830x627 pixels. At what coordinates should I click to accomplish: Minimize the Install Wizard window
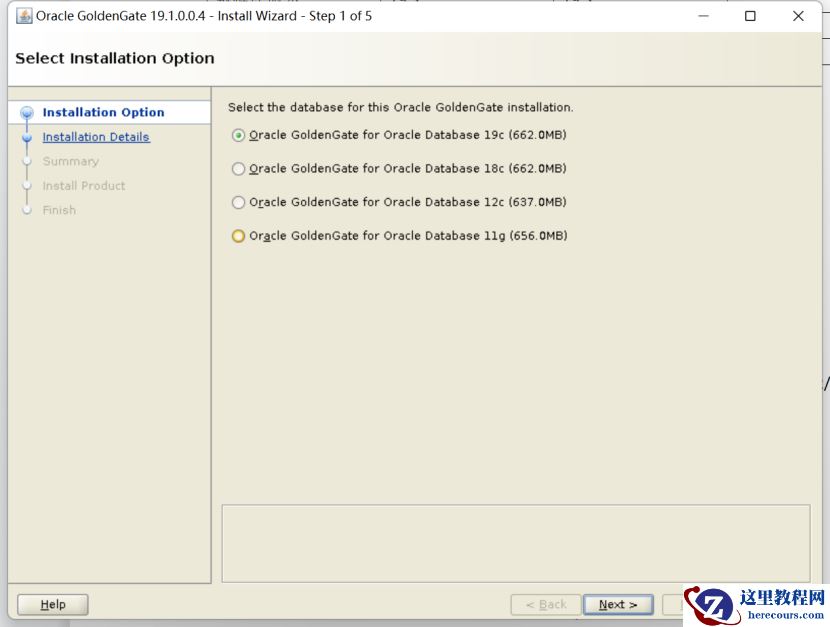pos(703,16)
